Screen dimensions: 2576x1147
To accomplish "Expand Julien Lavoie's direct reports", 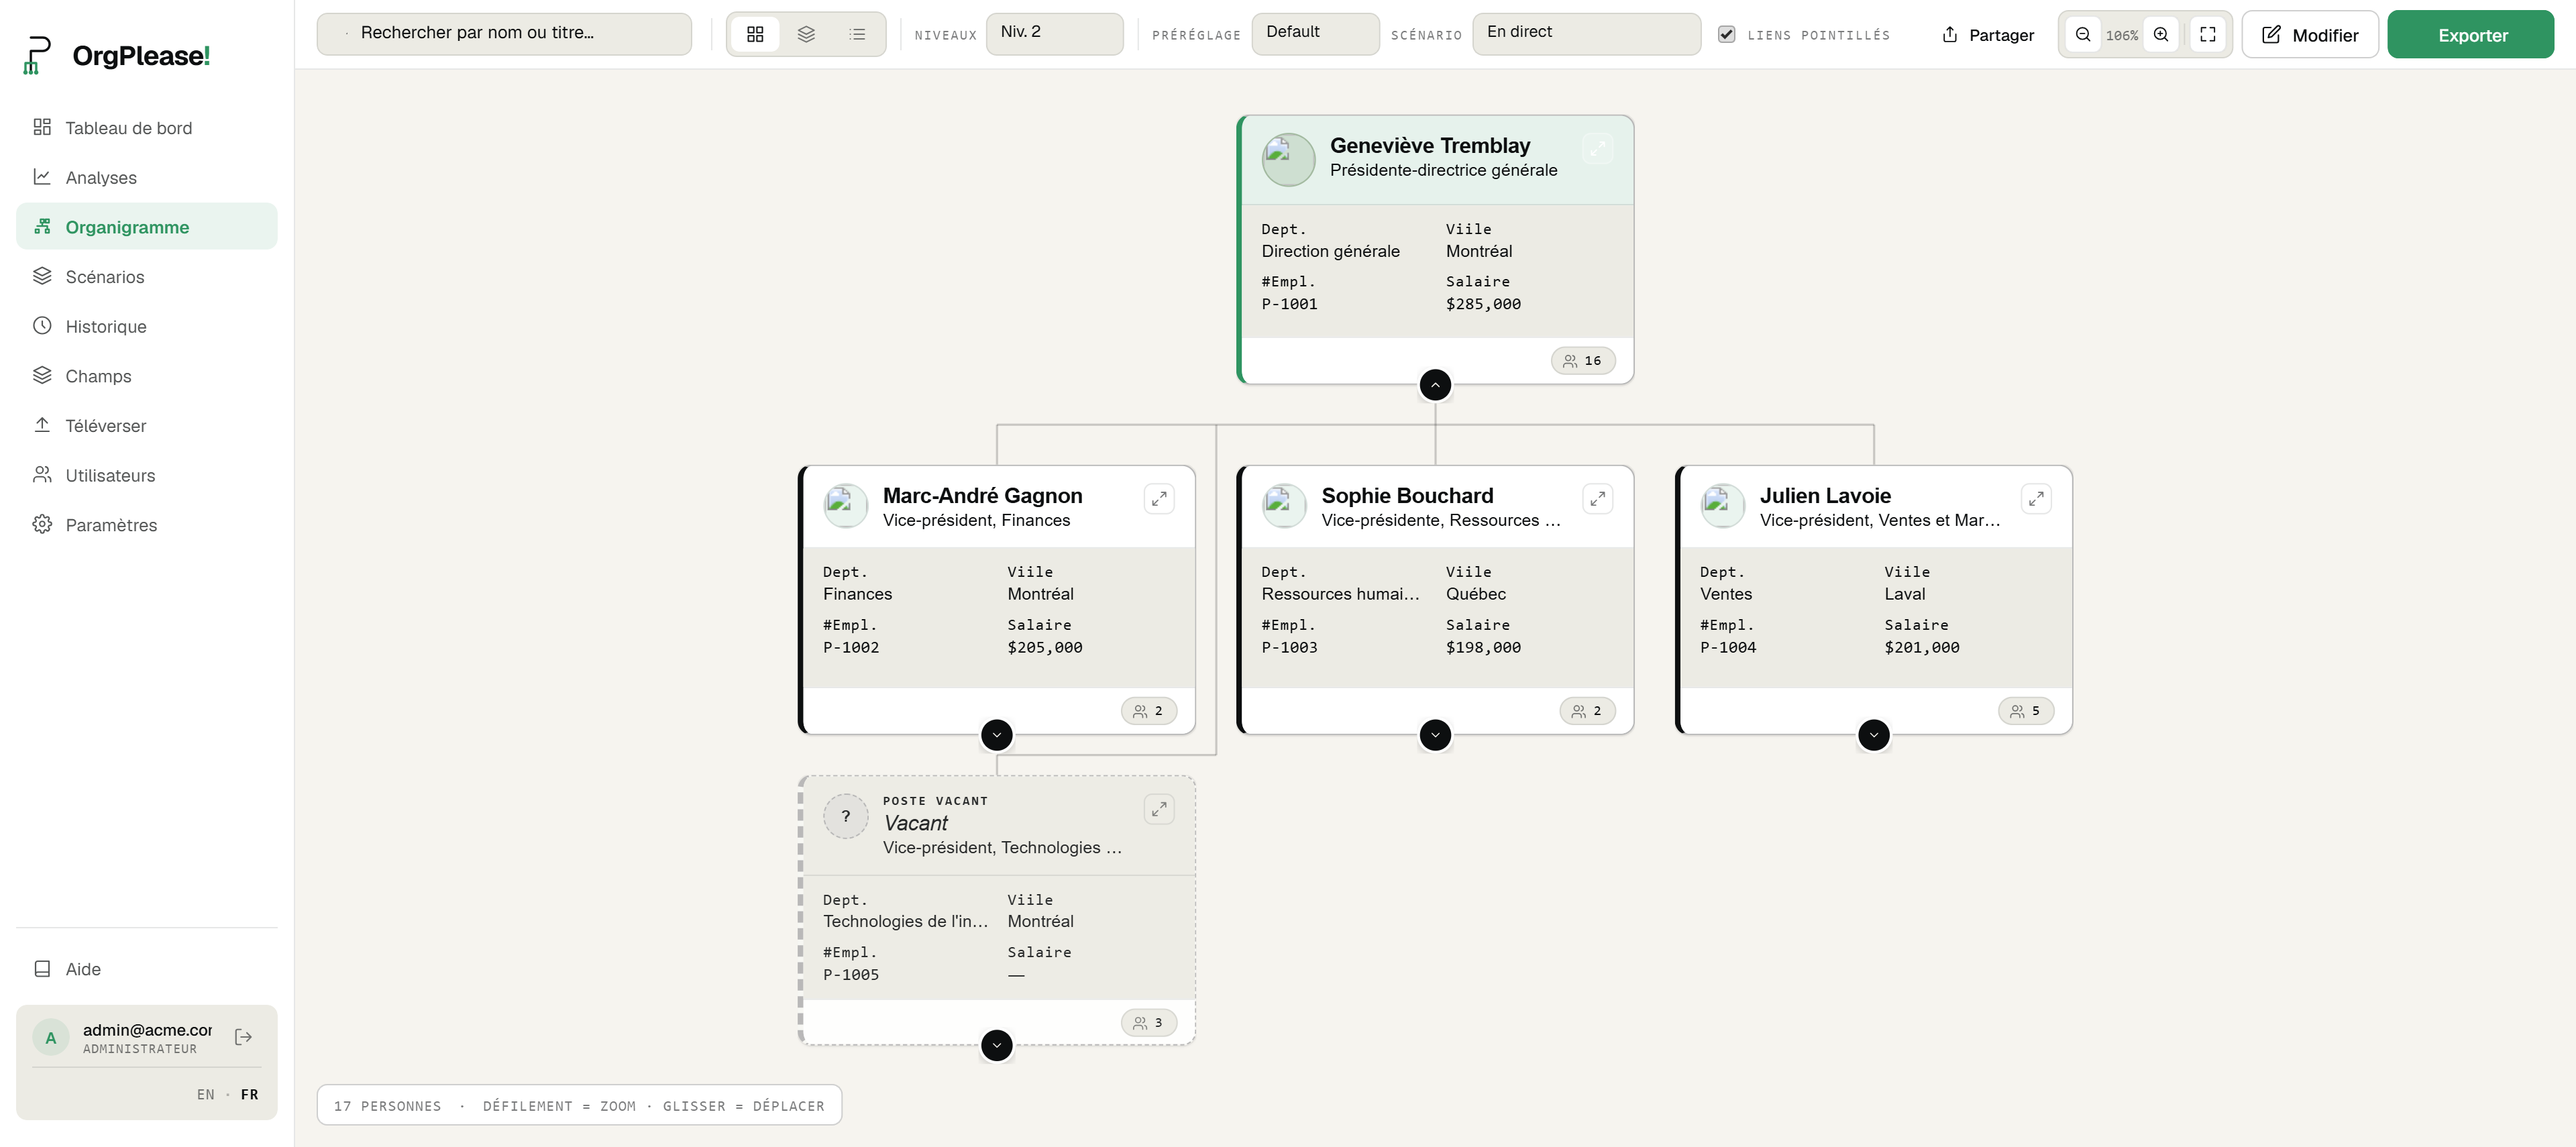I will click(1873, 735).
